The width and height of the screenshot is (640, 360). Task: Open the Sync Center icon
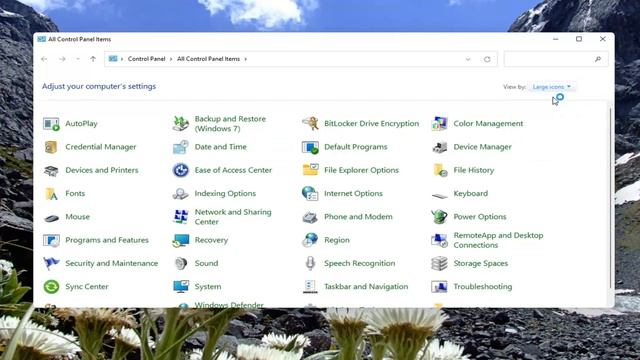[x=51, y=287]
